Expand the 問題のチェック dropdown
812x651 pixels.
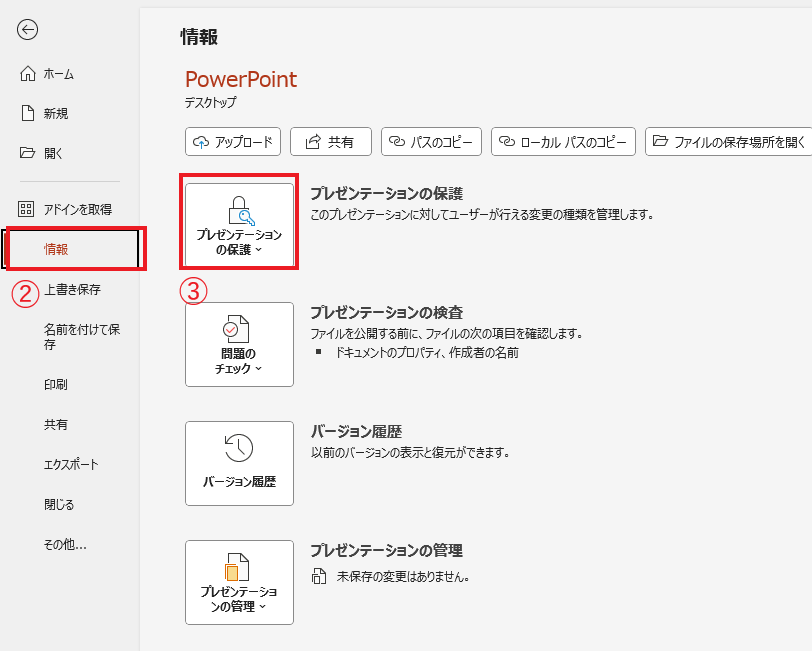[239, 344]
